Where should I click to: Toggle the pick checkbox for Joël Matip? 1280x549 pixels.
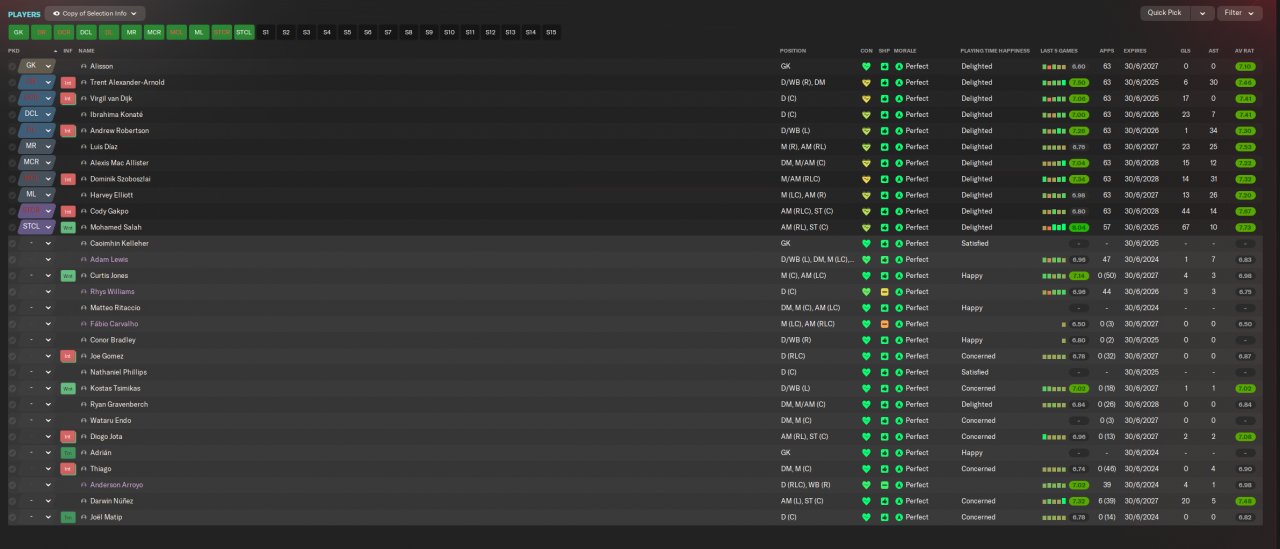[x=12, y=517]
